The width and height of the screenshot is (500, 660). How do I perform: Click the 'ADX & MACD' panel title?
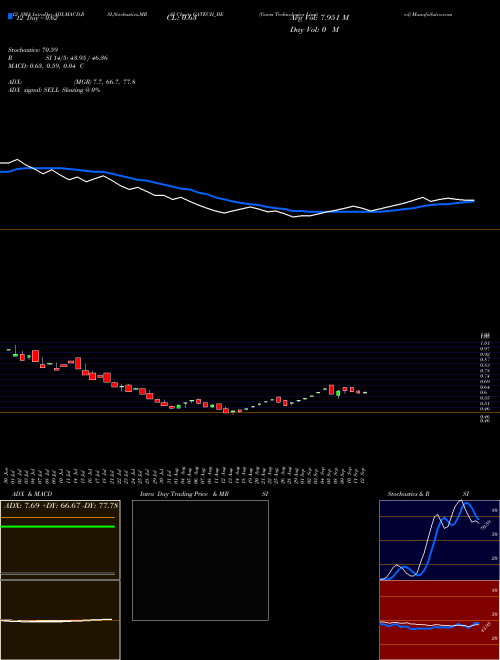pos(32,494)
